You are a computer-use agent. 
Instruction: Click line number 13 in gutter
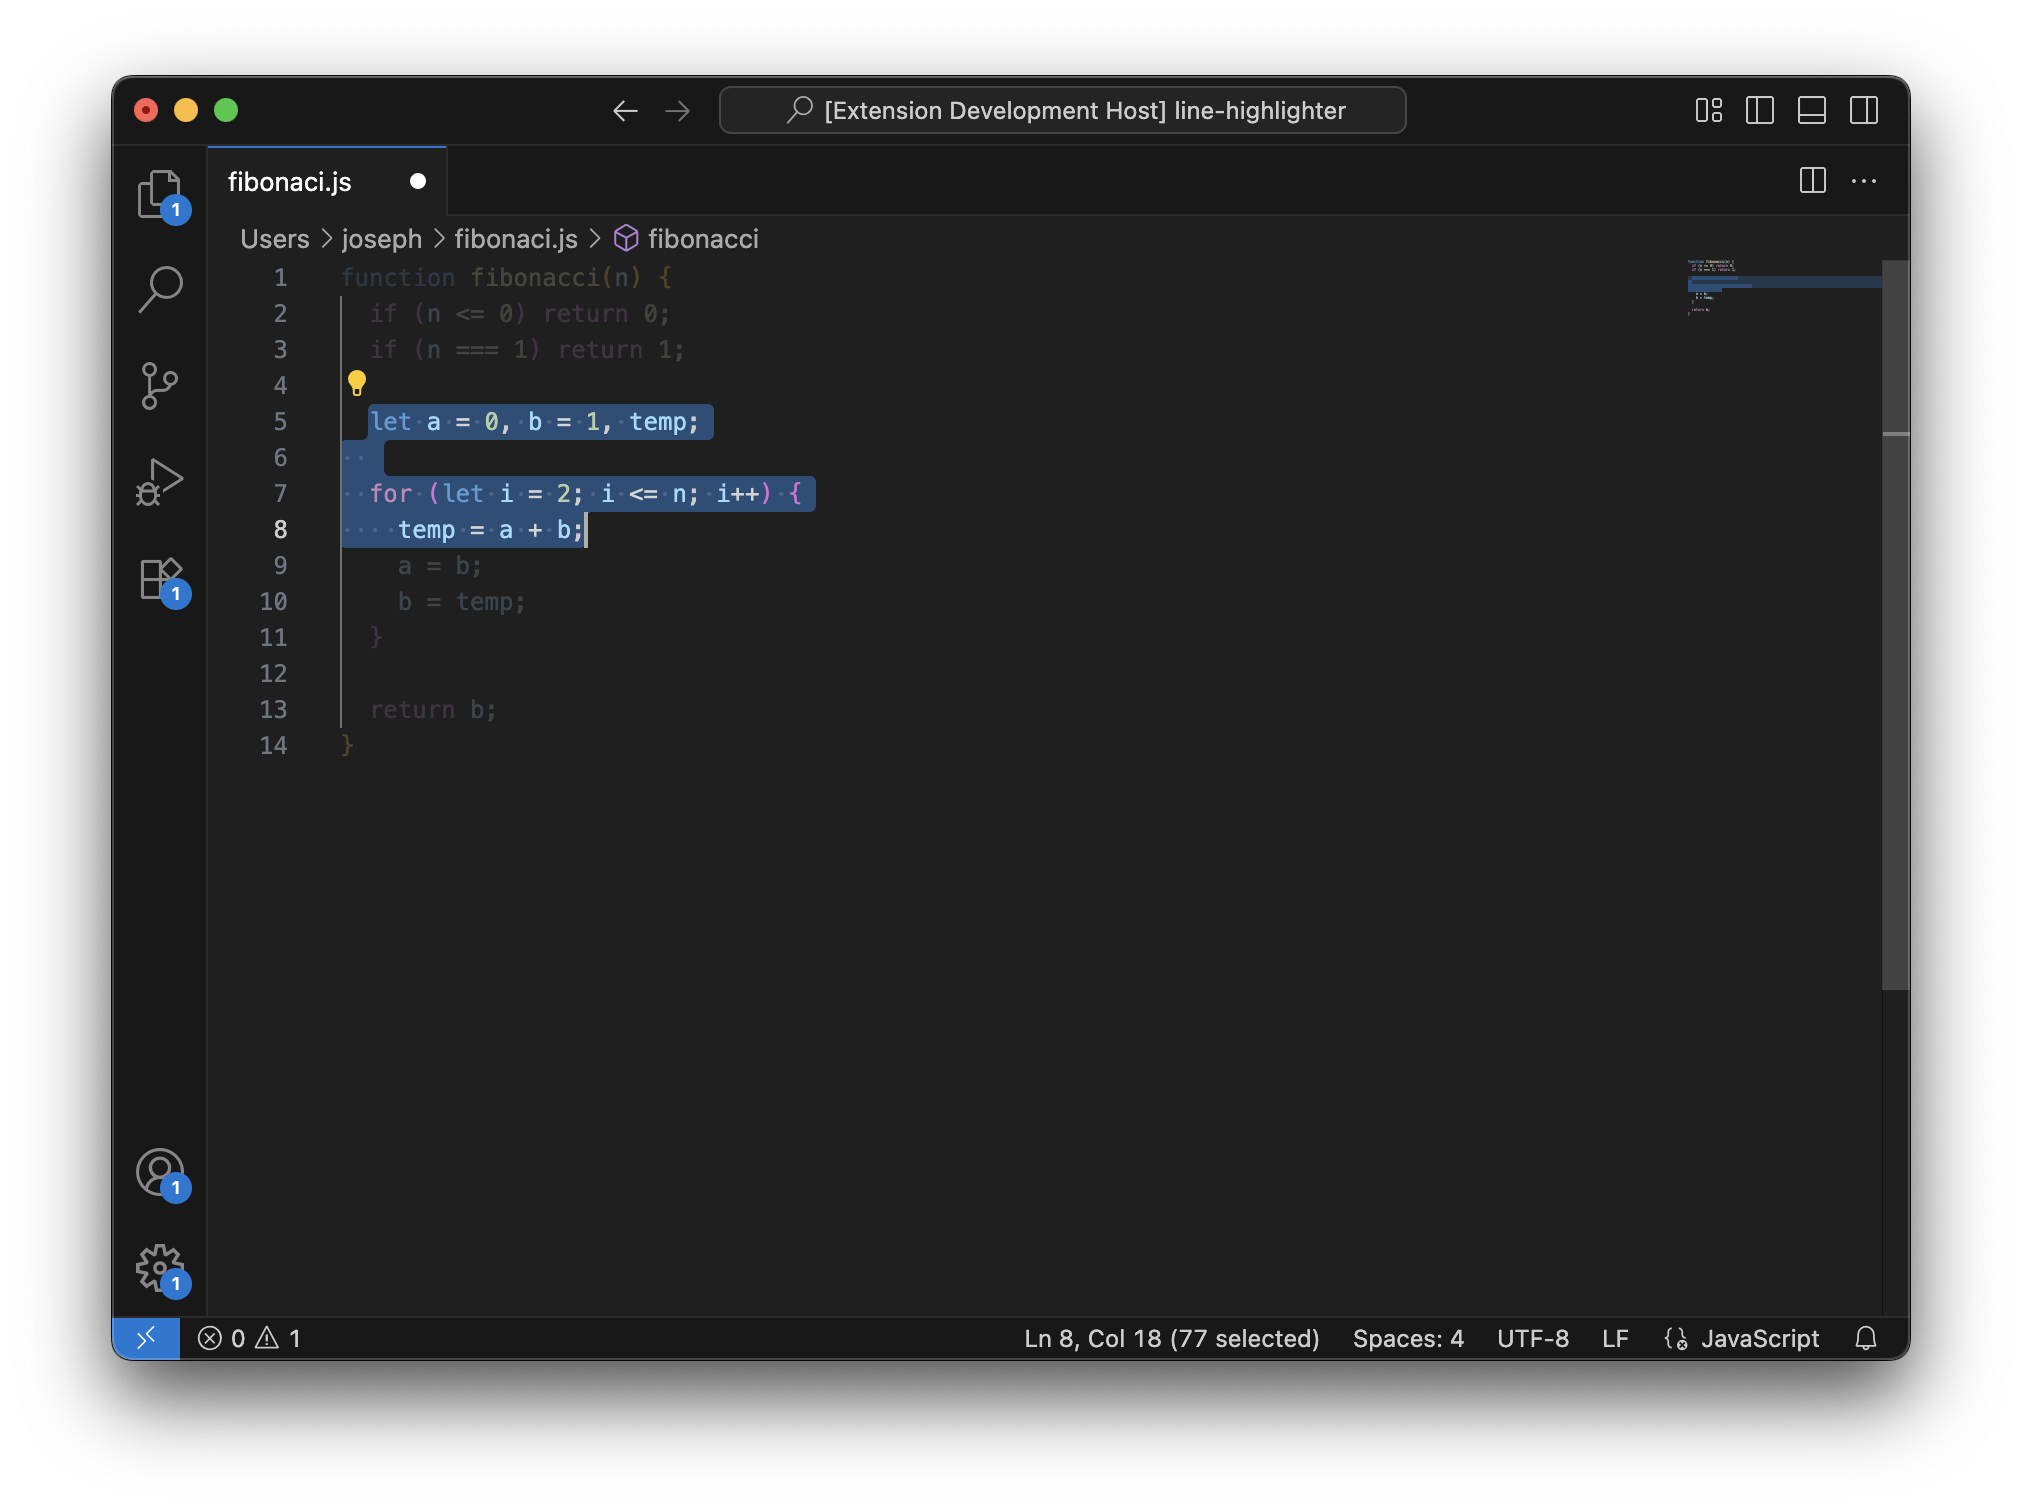coord(273,710)
